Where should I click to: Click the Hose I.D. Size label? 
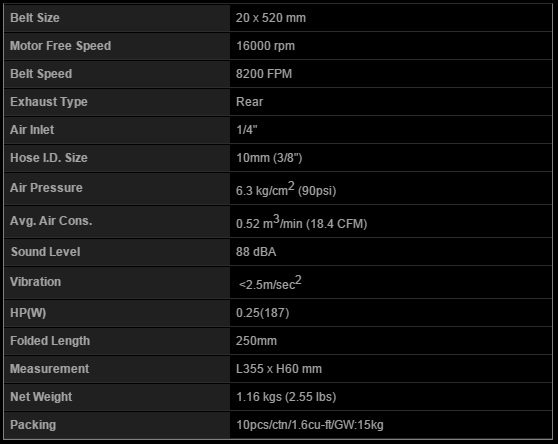pos(49,158)
